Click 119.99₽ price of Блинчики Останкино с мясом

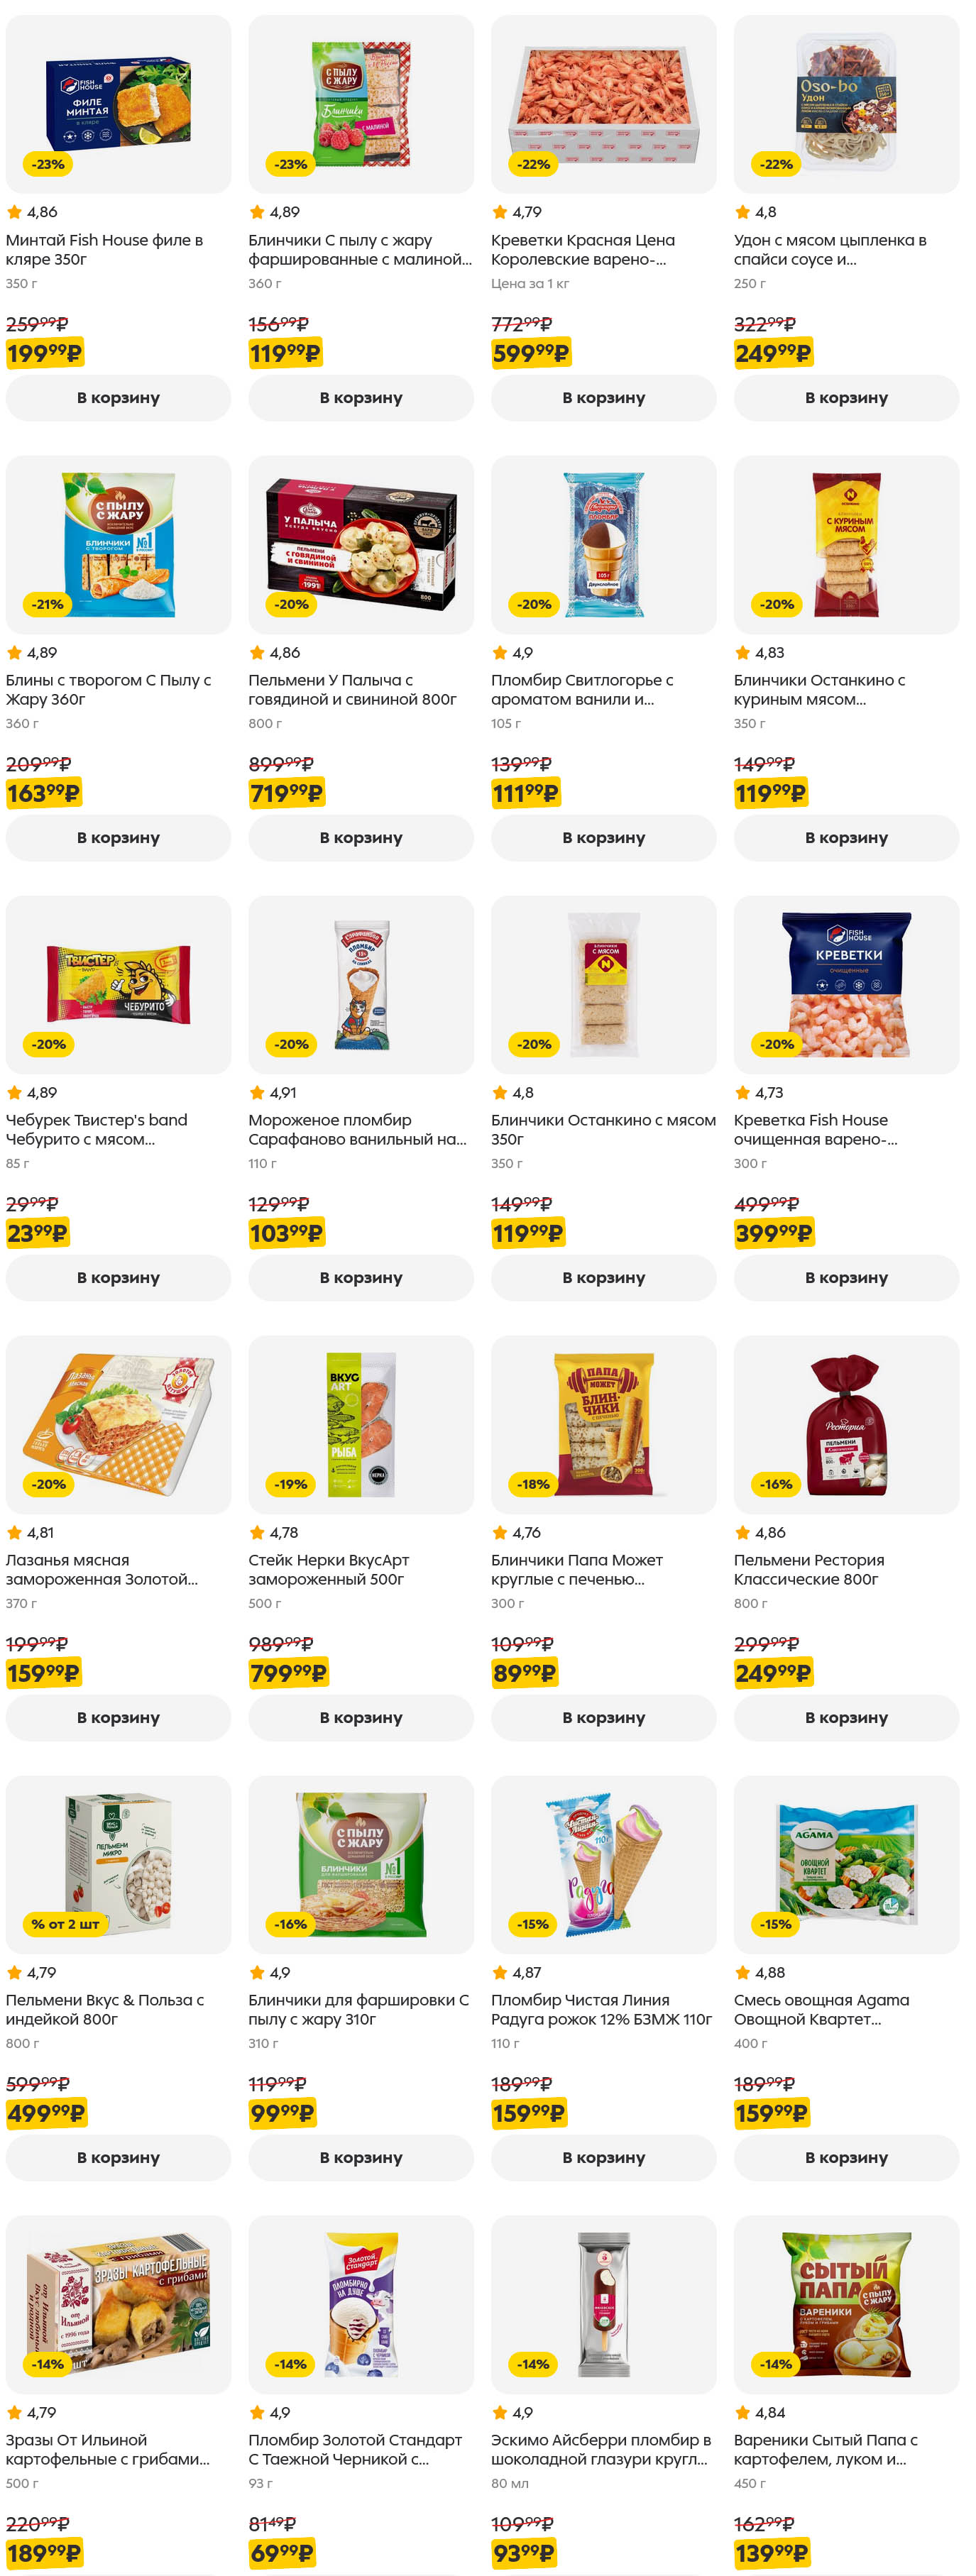click(x=528, y=1233)
